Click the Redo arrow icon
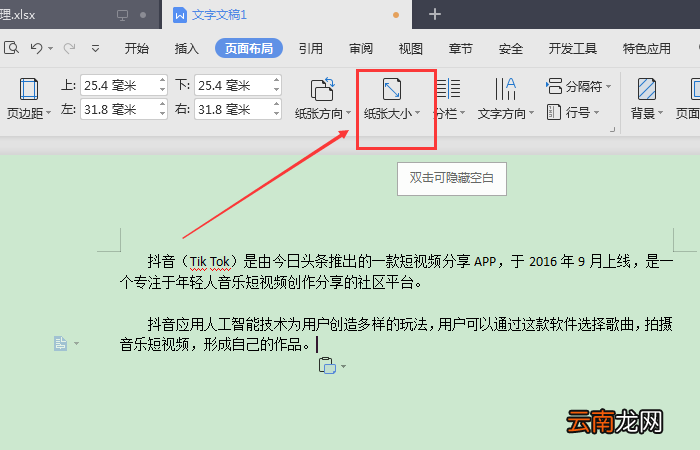The width and height of the screenshot is (700, 450). (x=69, y=48)
